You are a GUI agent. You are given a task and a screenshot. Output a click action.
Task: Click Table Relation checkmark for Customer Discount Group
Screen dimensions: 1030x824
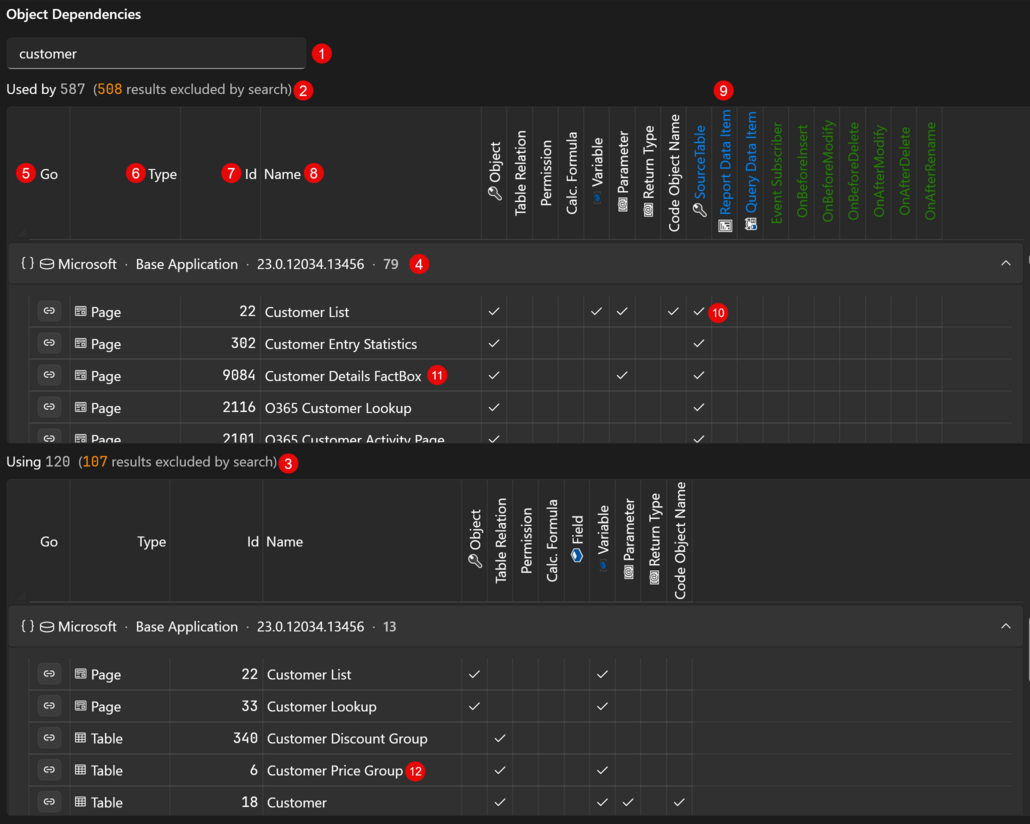[500, 738]
